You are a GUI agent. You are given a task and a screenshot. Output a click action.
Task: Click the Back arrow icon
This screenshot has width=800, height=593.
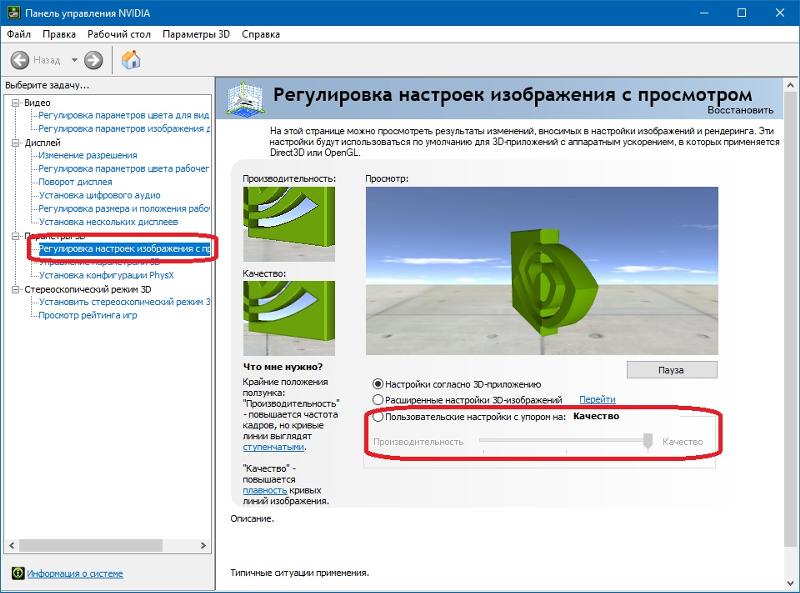click(x=20, y=60)
